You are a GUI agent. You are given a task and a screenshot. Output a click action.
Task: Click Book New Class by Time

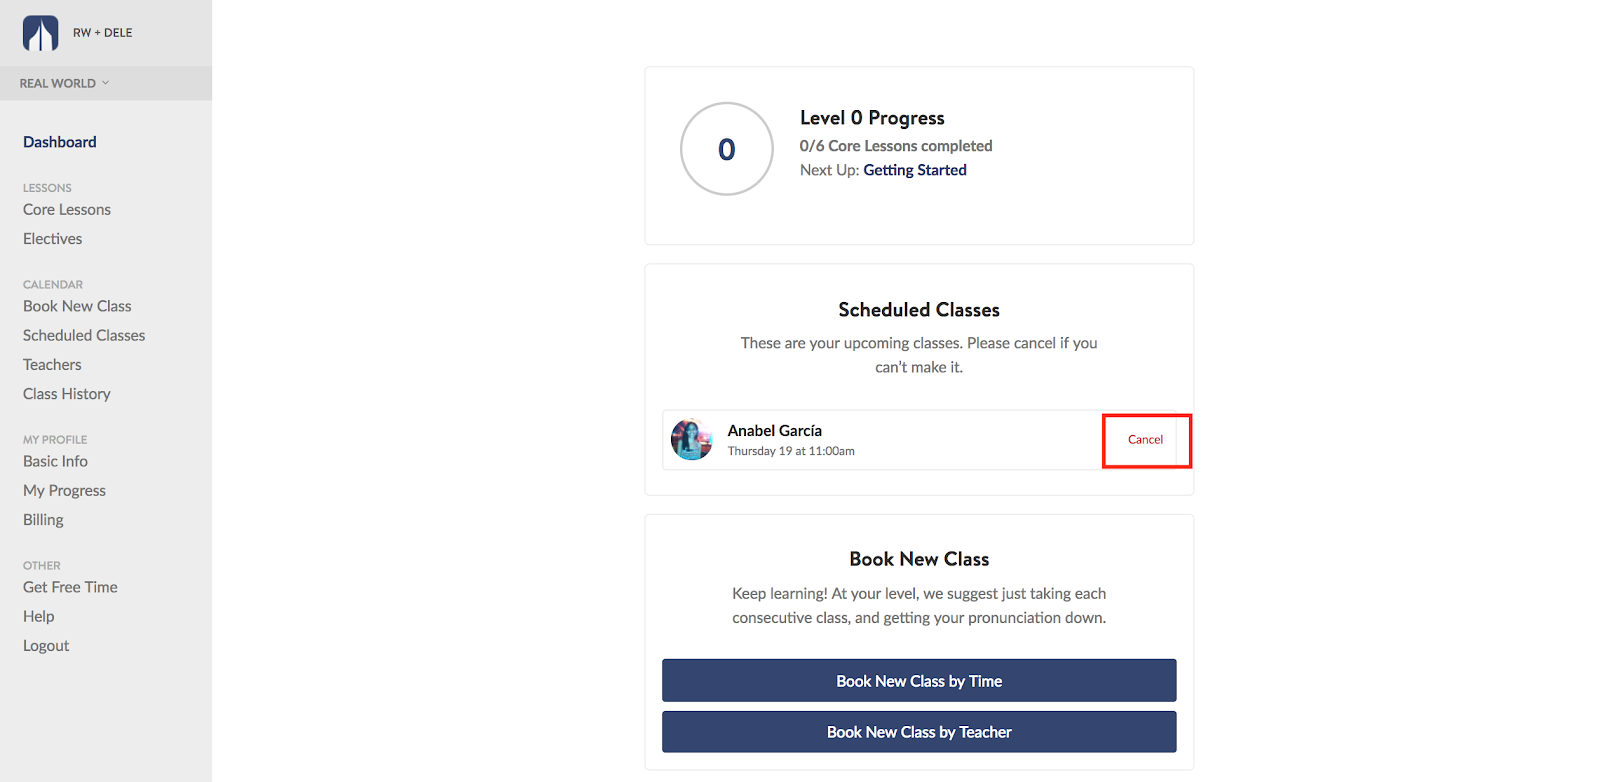(918, 680)
